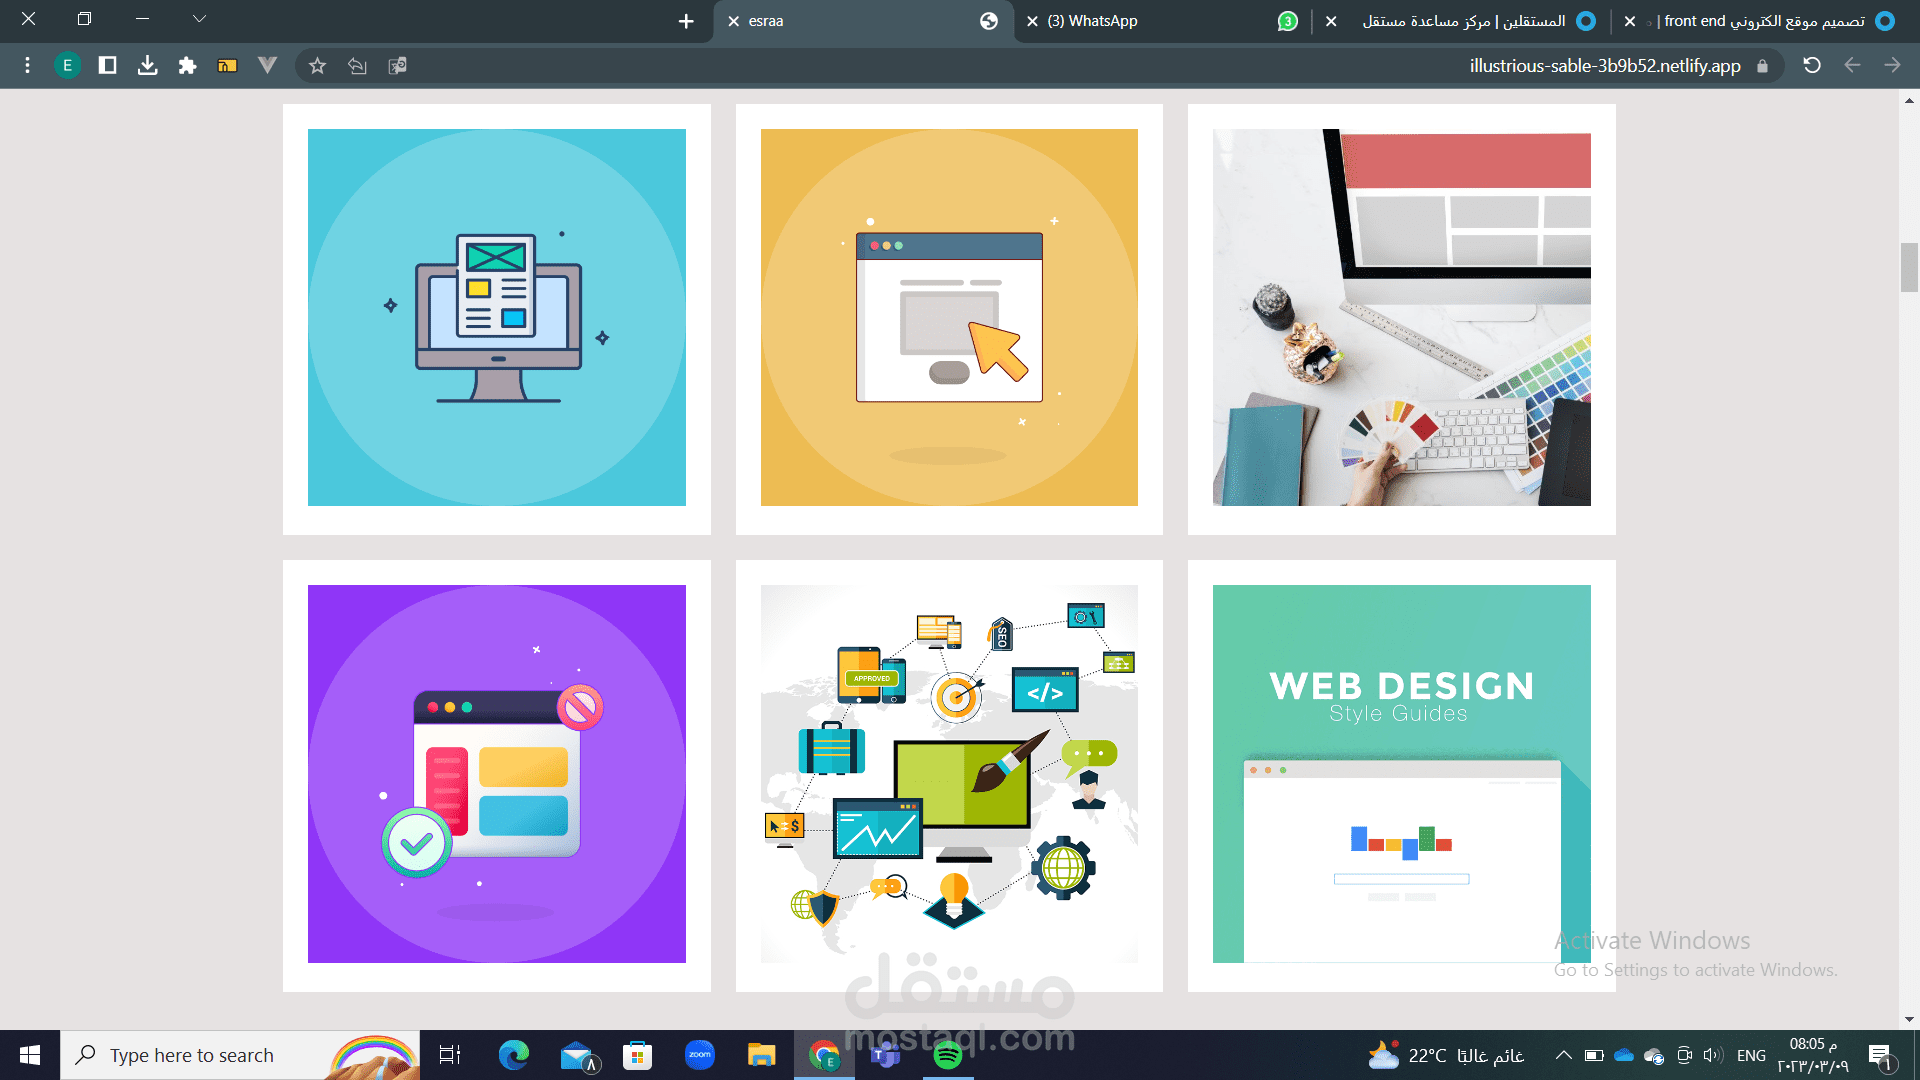Click the Meet Now camera tray icon
The width and height of the screenshot is (1920, 1080).
tap(1684, 1055)
